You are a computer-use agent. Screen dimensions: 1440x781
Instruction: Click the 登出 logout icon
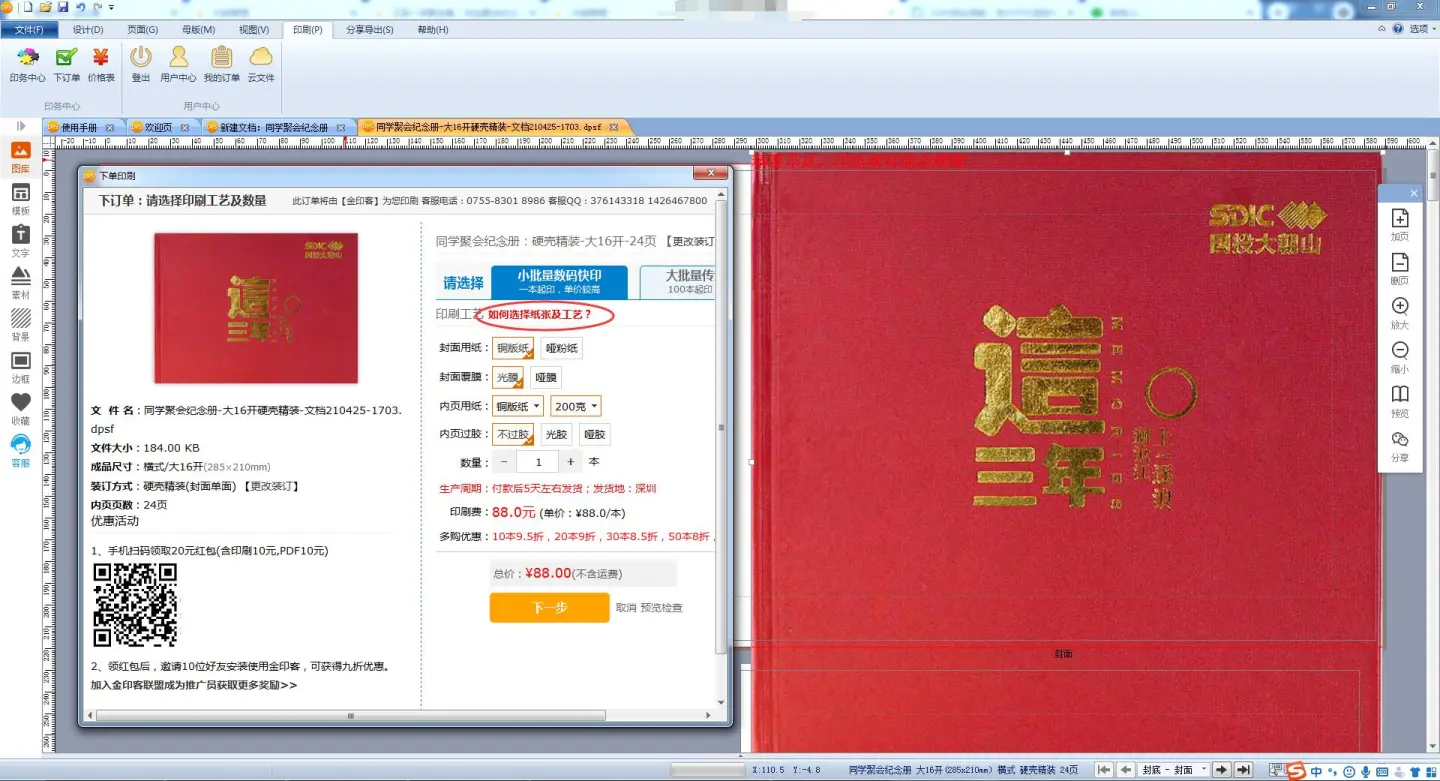pos(141,64)
